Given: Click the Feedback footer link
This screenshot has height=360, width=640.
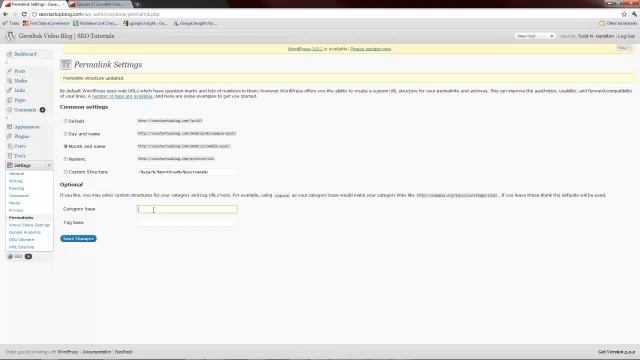Looking at the screenshot, I should 123,352.
